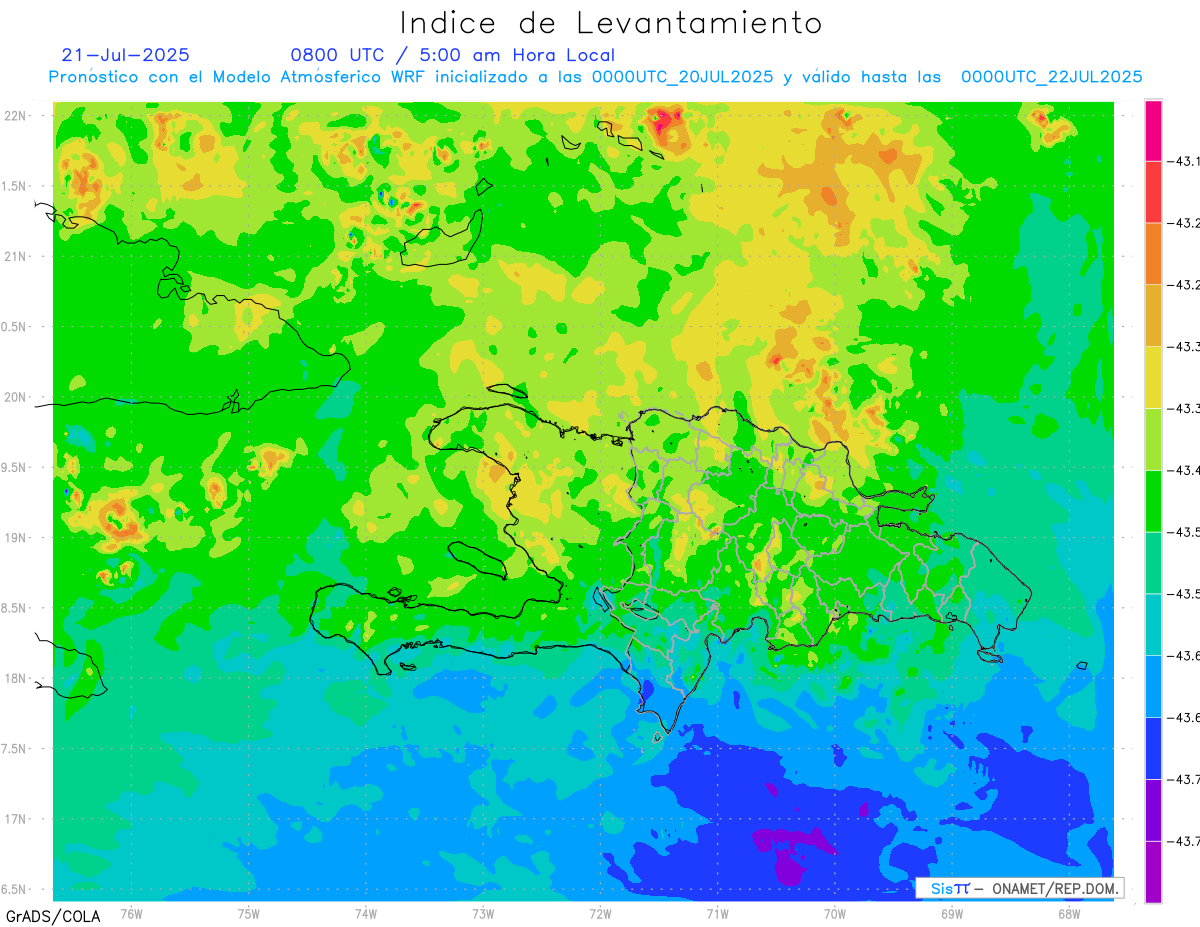Click valid-until time '0000UTC_22JUL2025'
This screenshot has height=927, width=1200.
1051,77
